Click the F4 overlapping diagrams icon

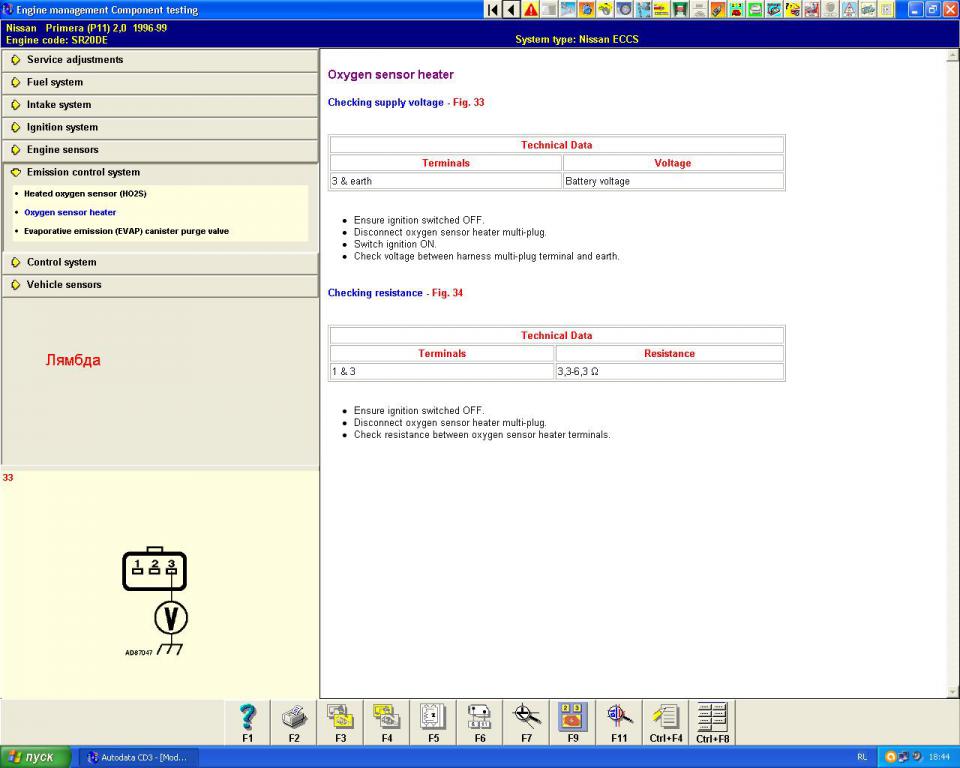click(x=387, y=723)
